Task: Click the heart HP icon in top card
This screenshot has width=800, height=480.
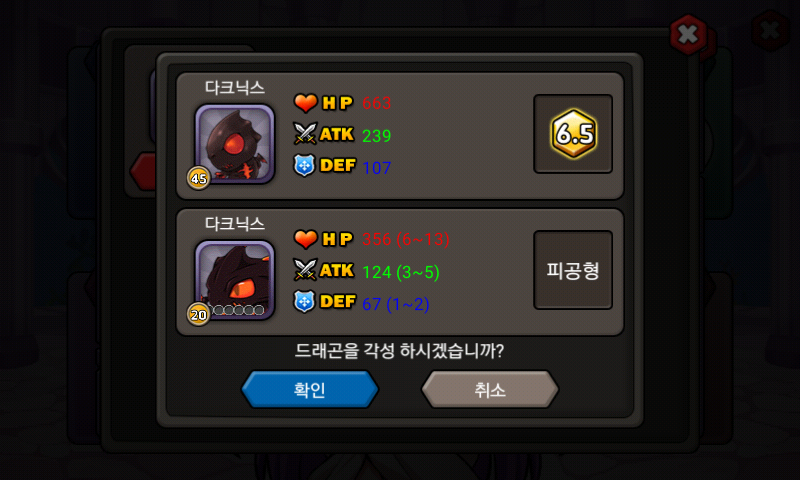Action: [306, 103]
